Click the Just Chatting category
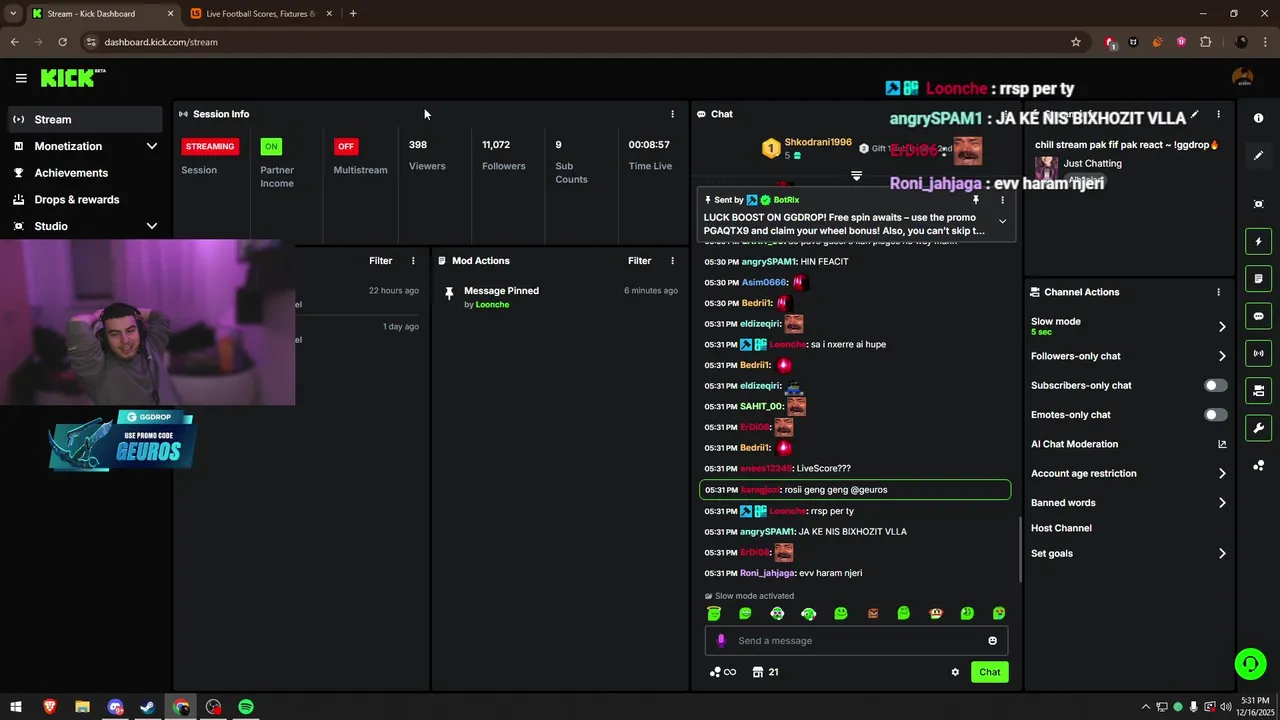 [x=1093, y=163]
